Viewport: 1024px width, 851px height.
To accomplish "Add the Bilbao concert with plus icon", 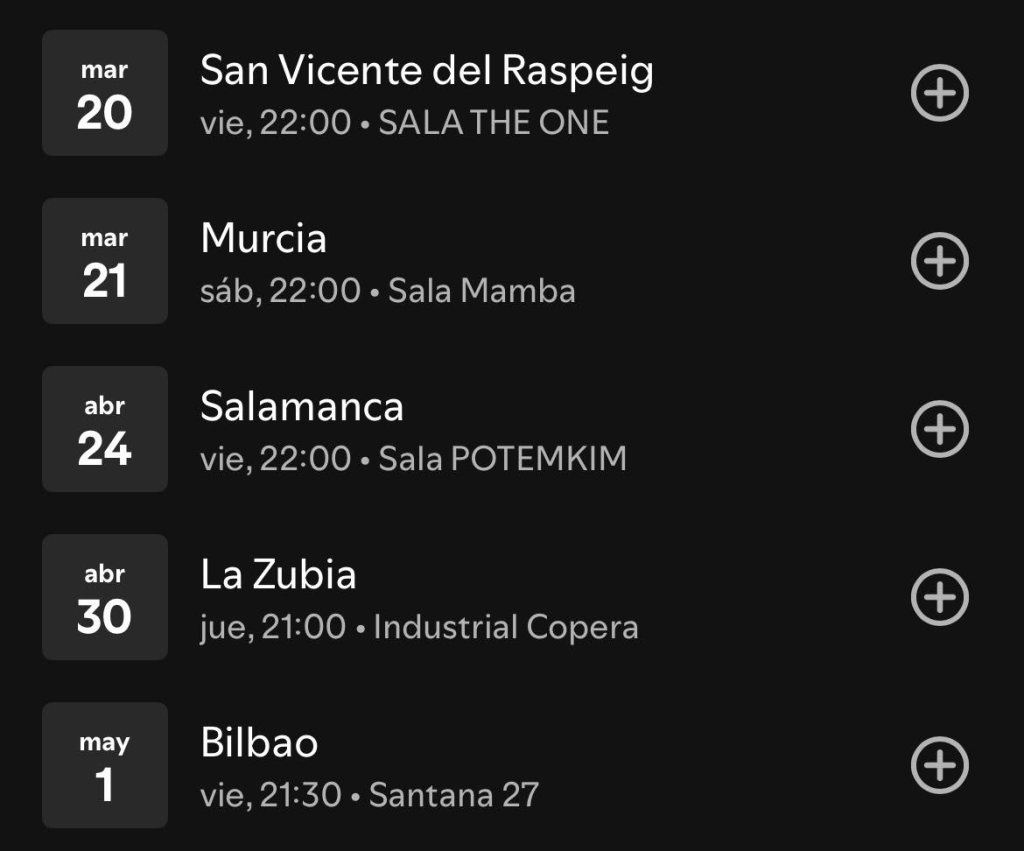I will (x=939, y=765).
